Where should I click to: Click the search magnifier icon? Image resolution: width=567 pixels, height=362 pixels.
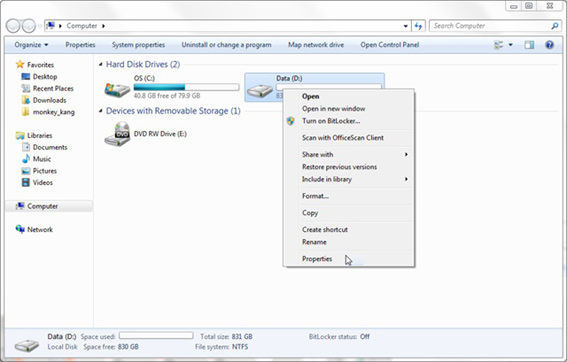555,26
